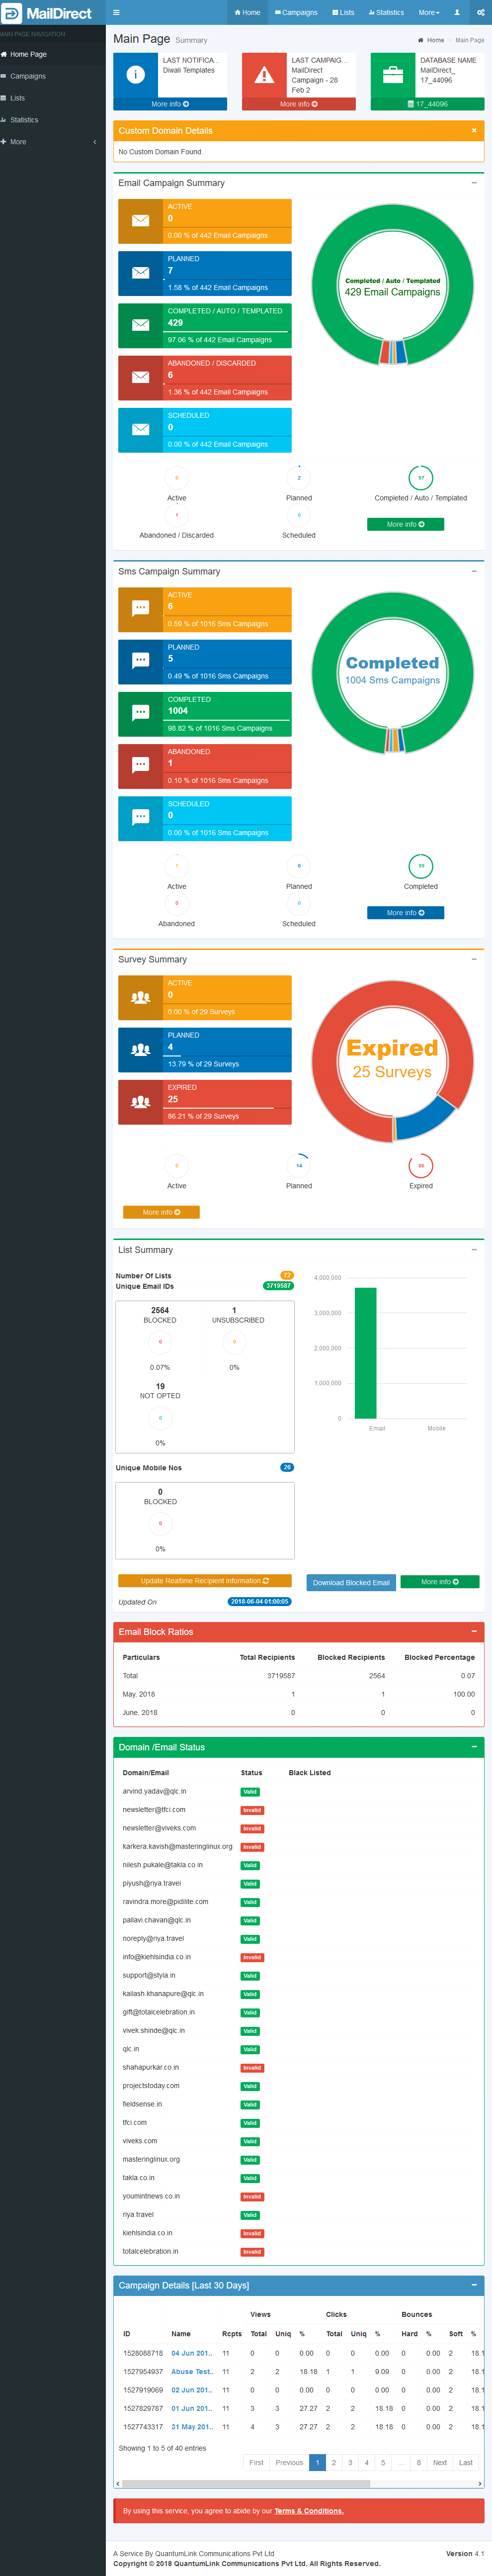Screen dimensions: 492x2576
Task: Click the Last Notification info icon tile
Action: 136,75
